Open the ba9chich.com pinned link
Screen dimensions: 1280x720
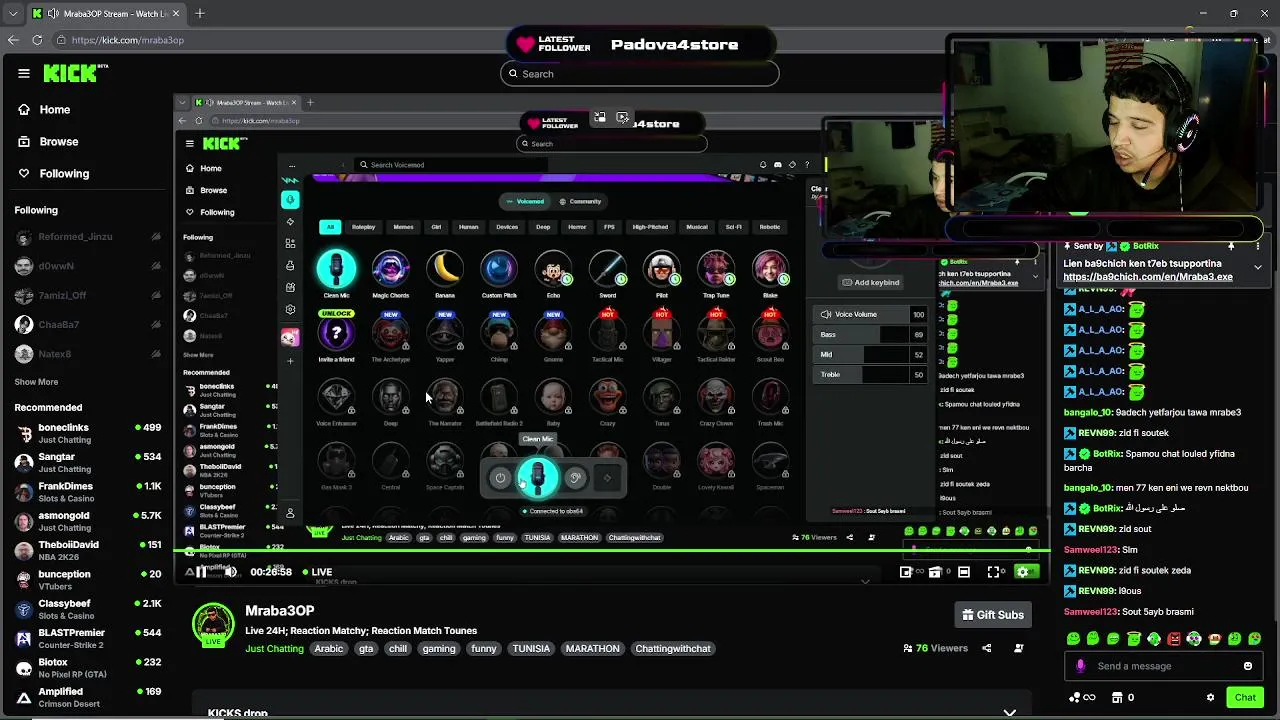pyautogui.click(x=1148, y=277)
